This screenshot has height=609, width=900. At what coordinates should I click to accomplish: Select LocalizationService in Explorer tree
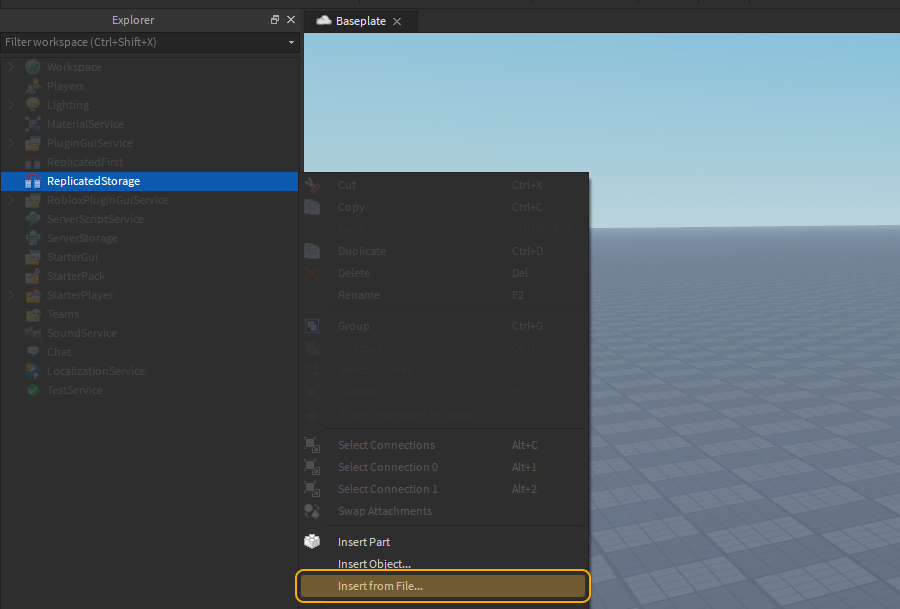point(149,371)
